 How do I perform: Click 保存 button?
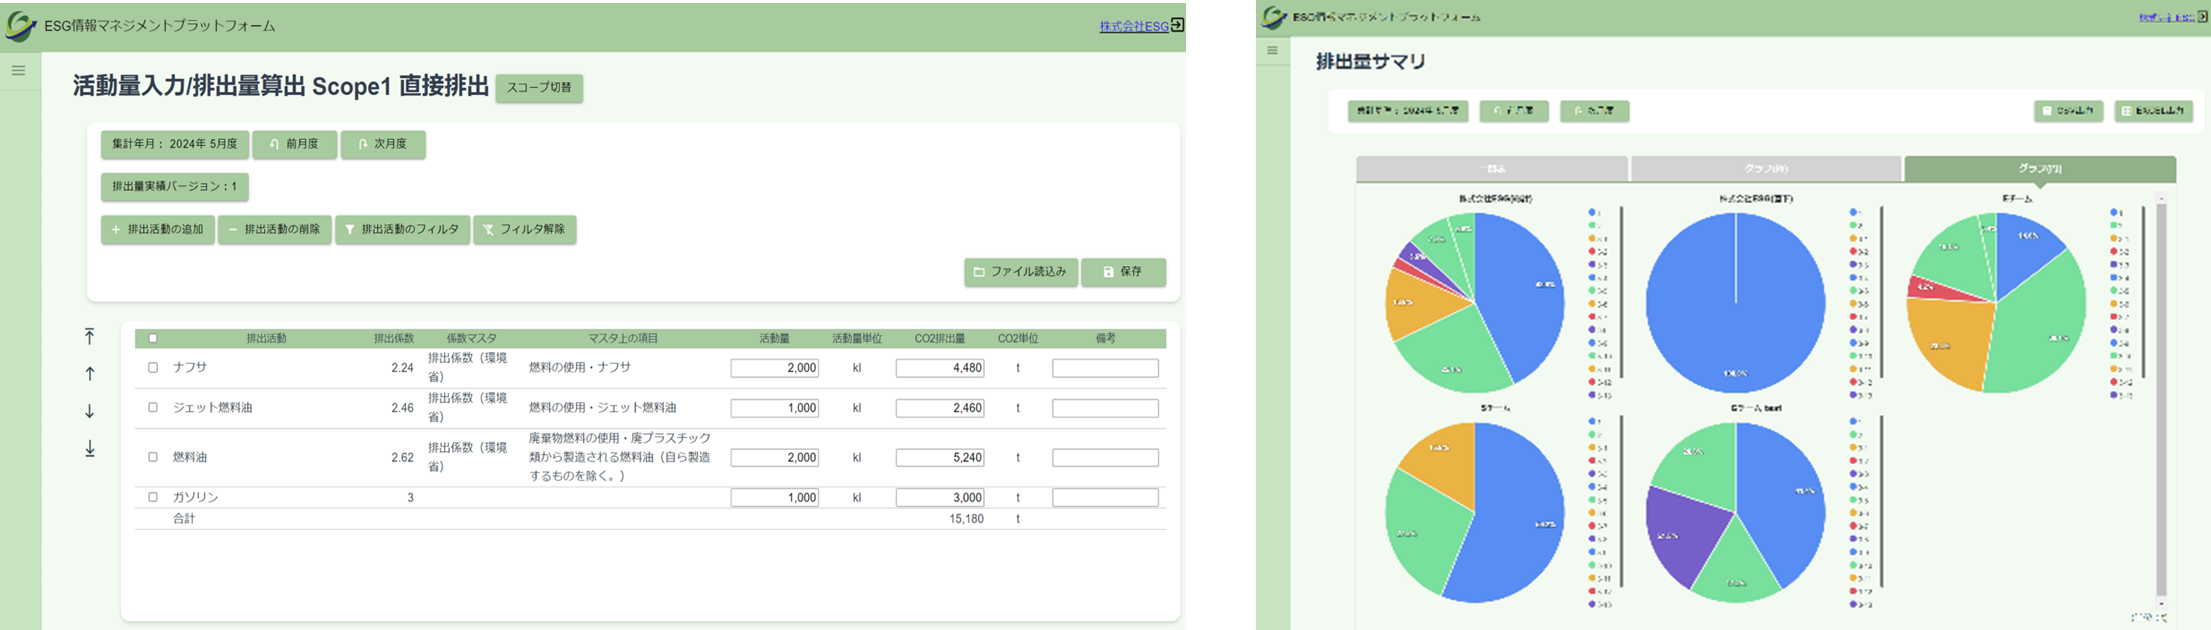(1123, 272)
